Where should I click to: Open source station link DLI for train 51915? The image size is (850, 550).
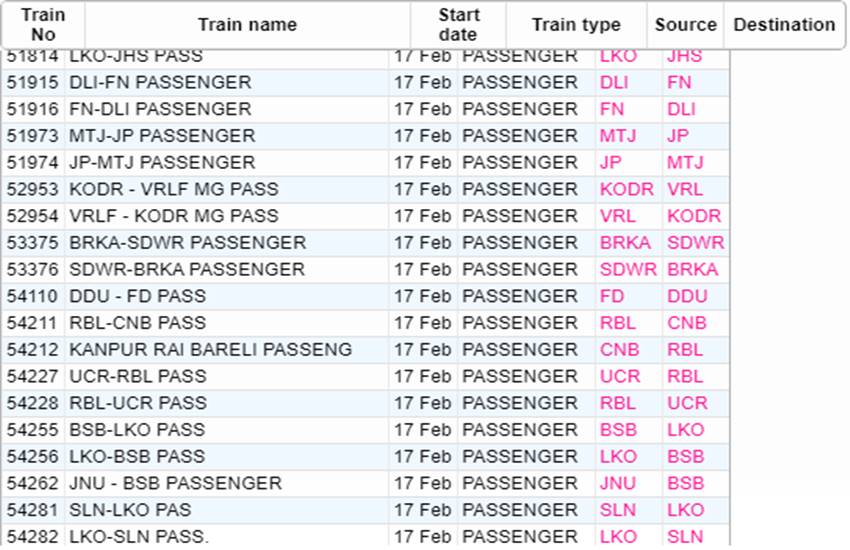(614, 82)
